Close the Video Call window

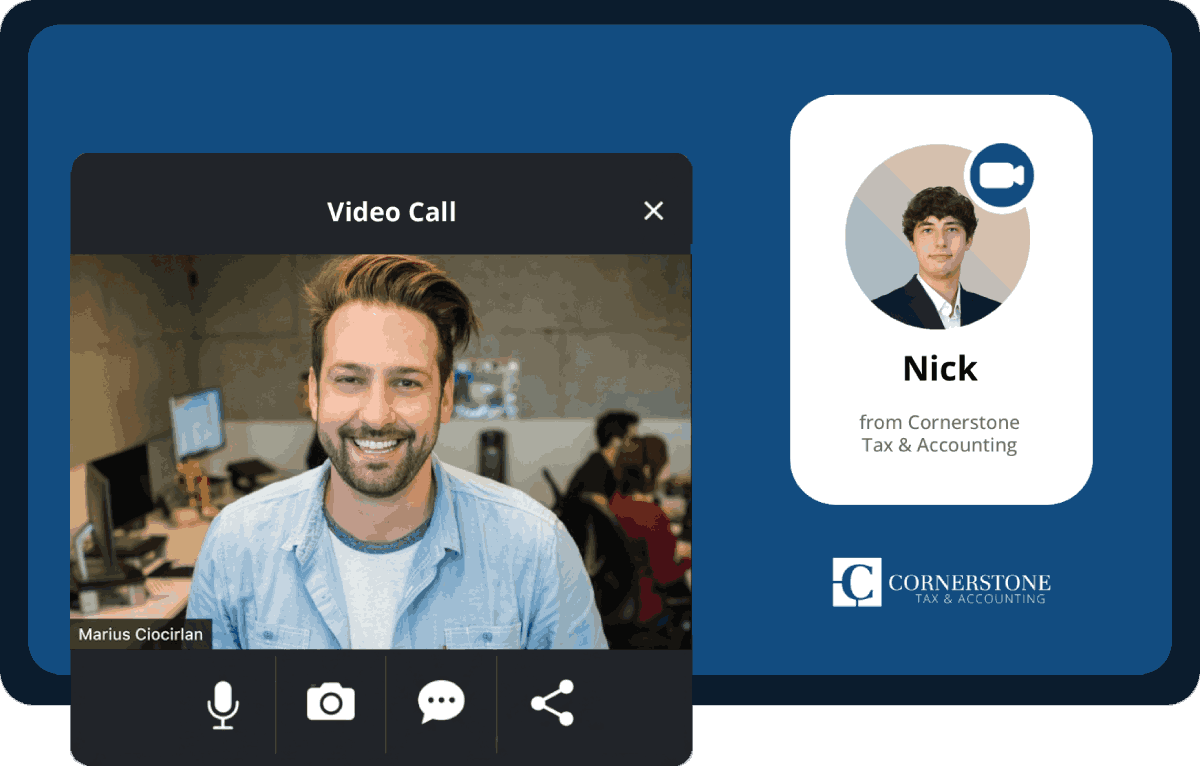pyautogui.click(x=654, y=211)
